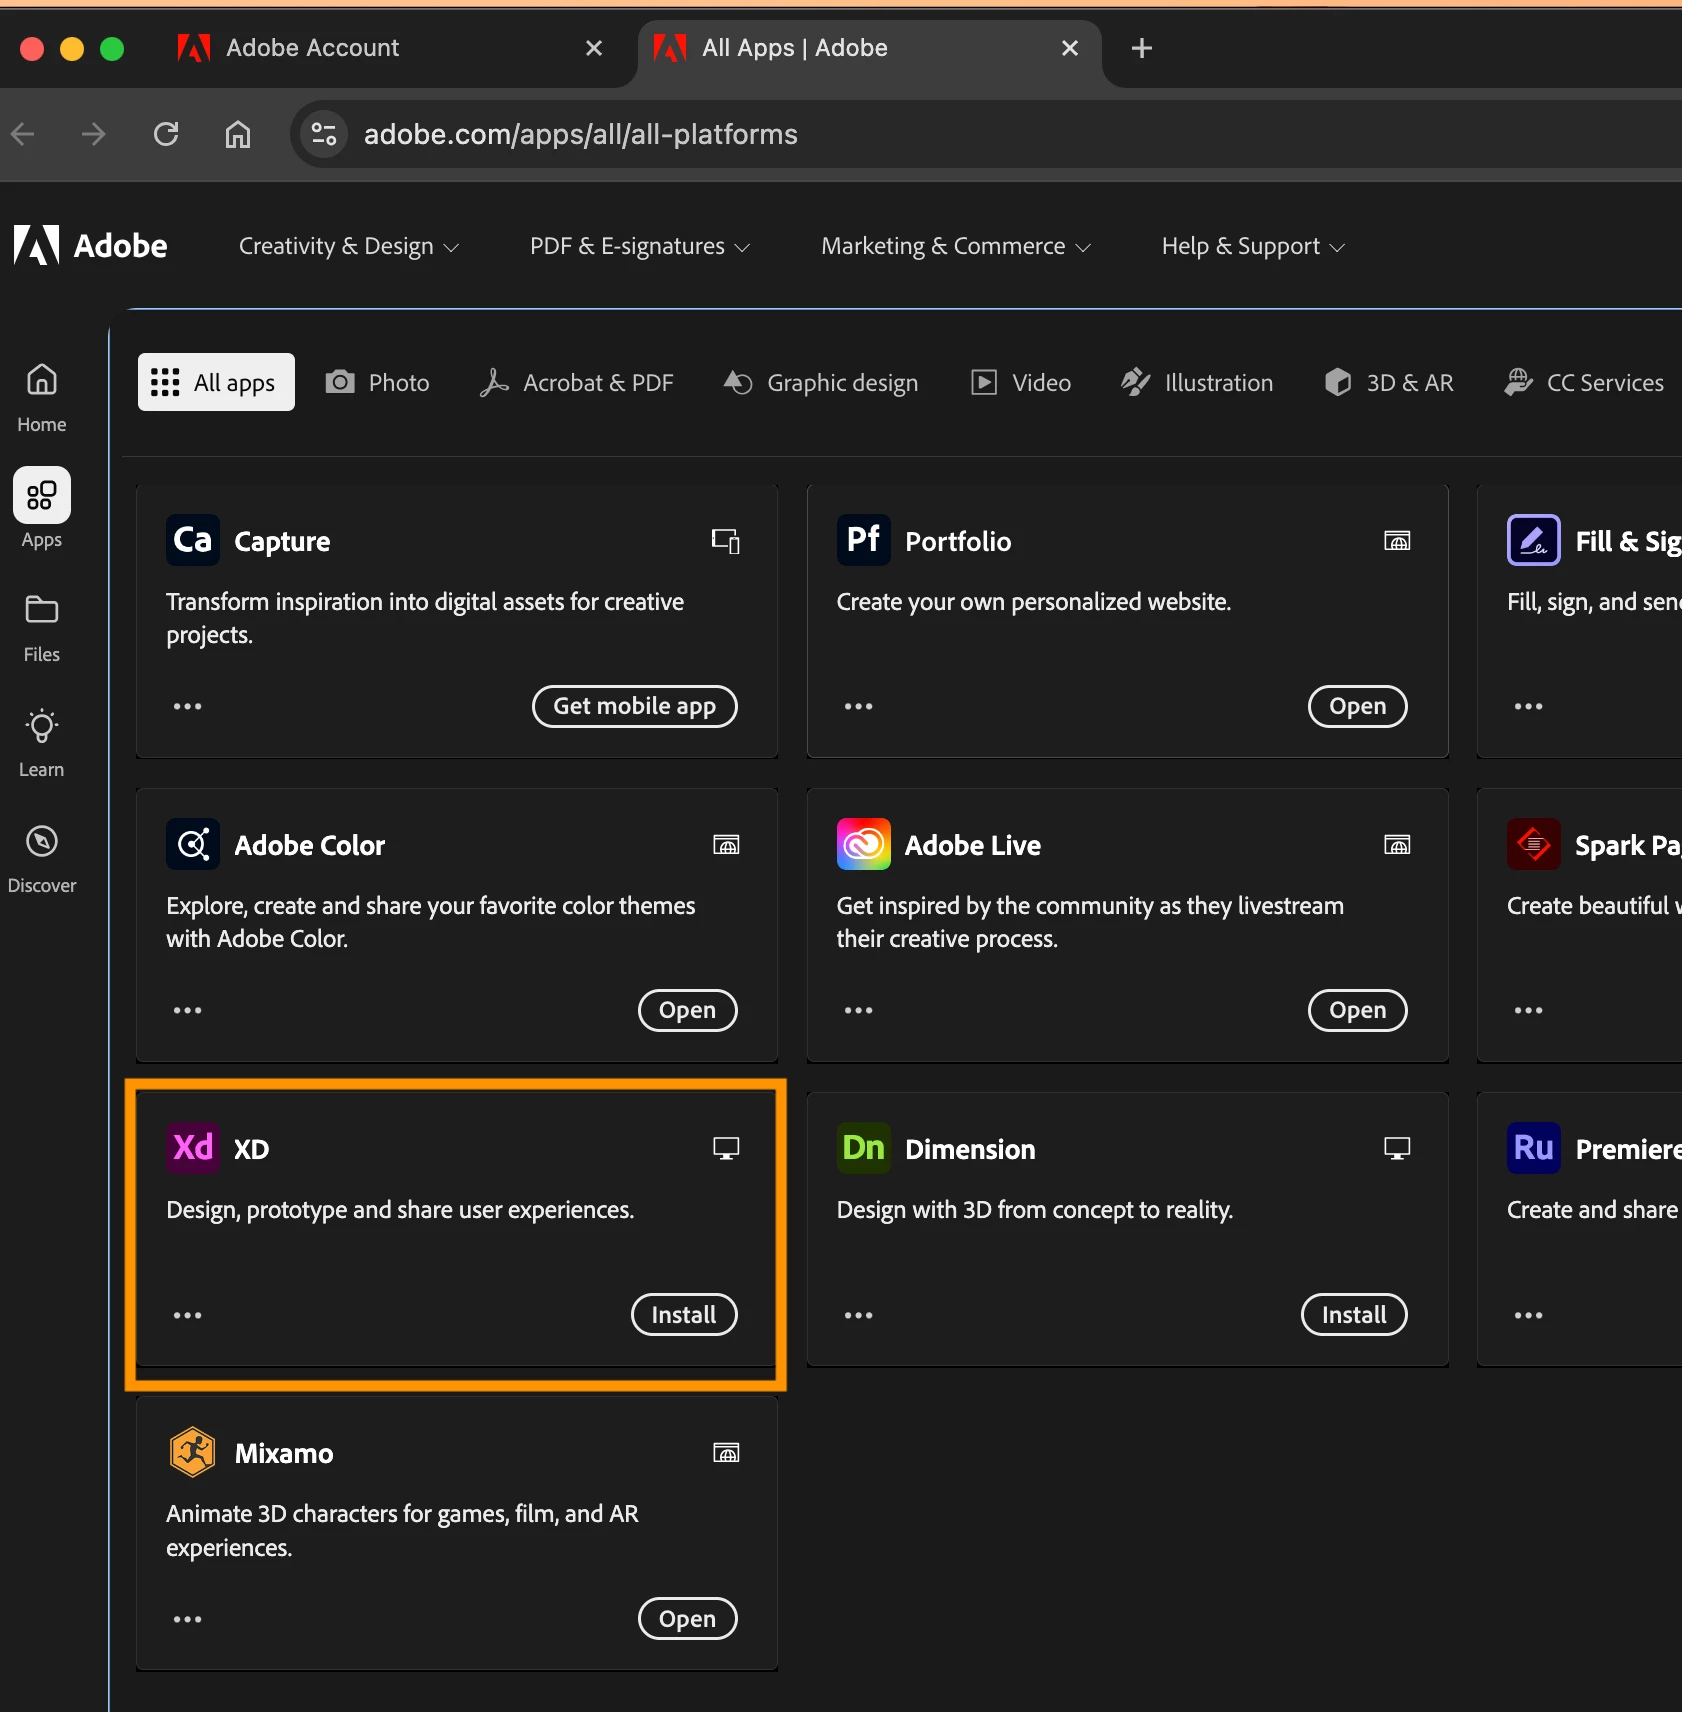Open more options for Dimension
1682x1712 pixels.
click(x=858, y=1315)
